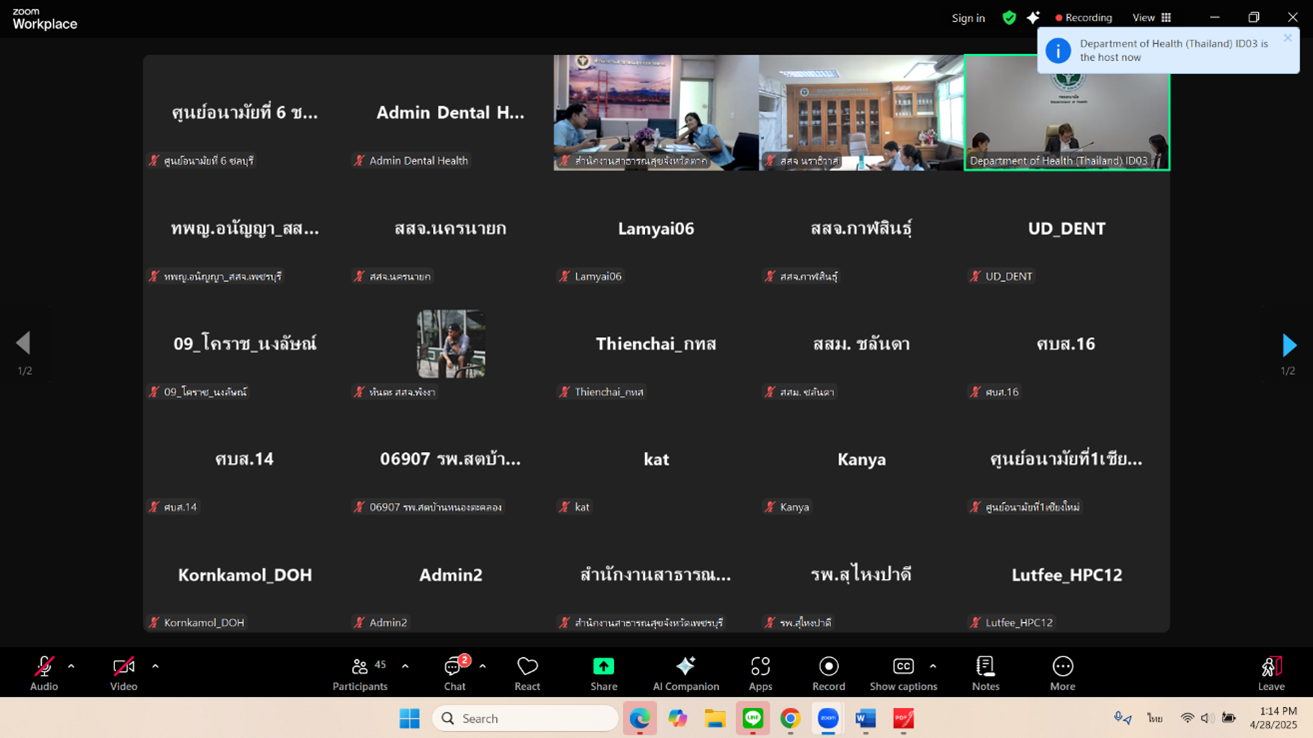1313x738 pixels.
Task: Select the Lutfee_HPC12 participant tile
Action: tap(1067, 574)
